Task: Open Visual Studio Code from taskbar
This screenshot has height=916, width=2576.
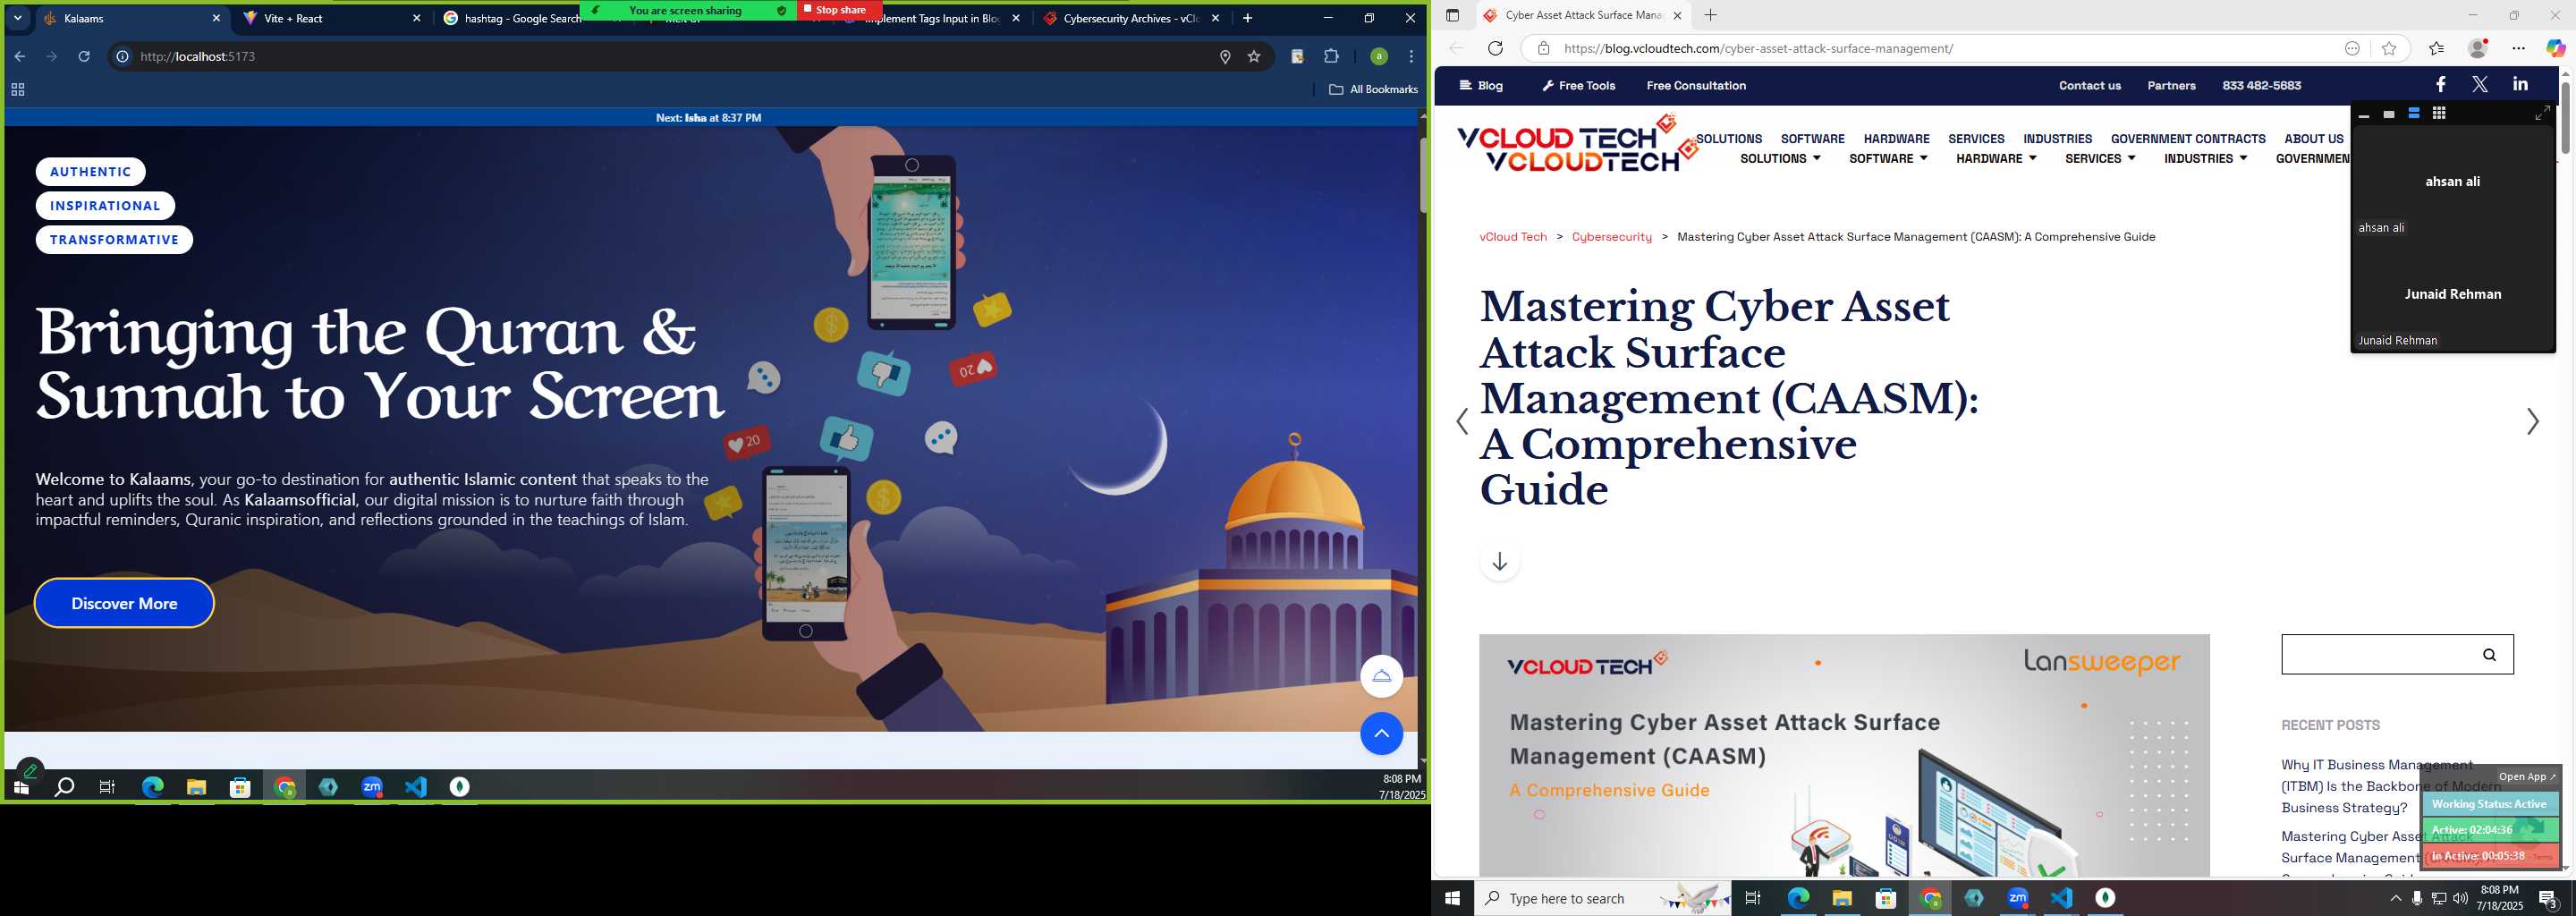Action: click(x=2061, y=898)
